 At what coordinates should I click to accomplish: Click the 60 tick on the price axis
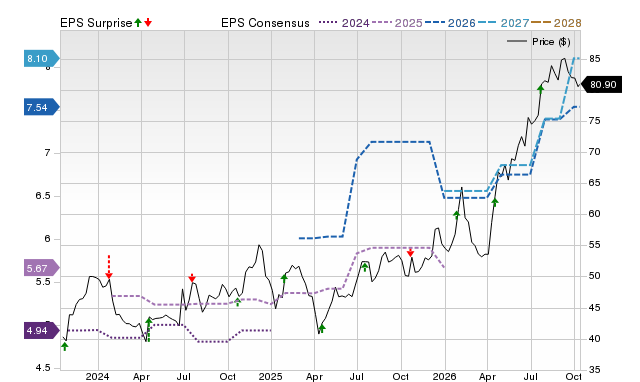tap(595, 214)
